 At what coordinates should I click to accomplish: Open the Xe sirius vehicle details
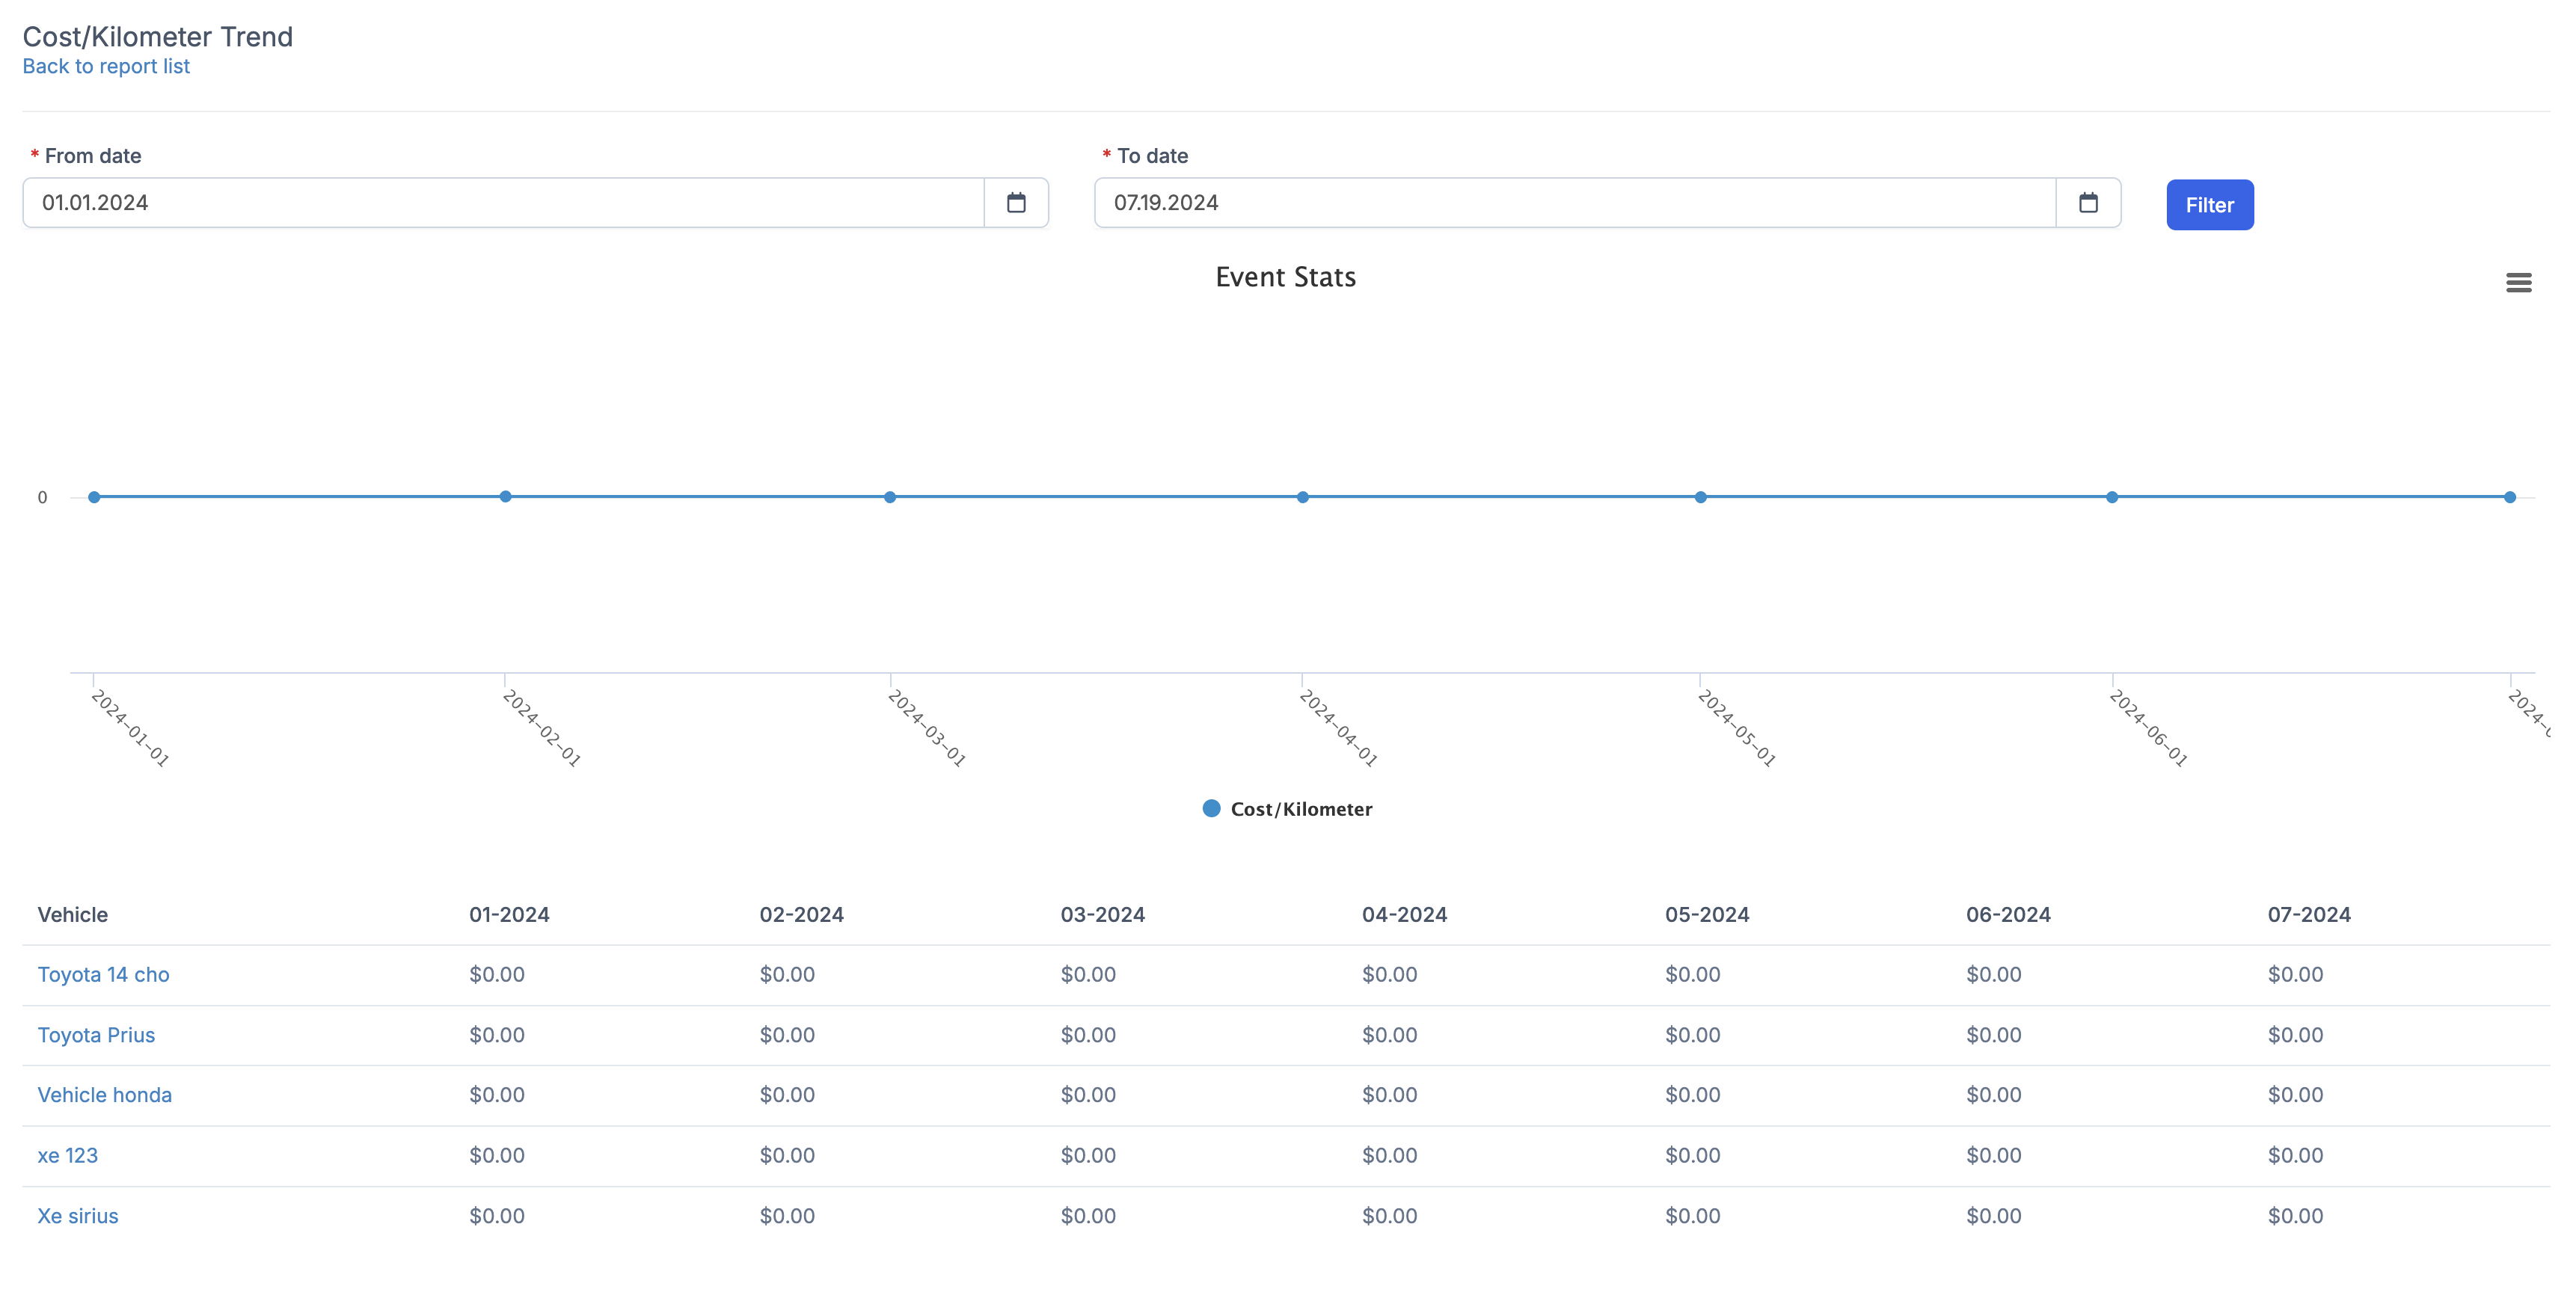[77, 1216]
